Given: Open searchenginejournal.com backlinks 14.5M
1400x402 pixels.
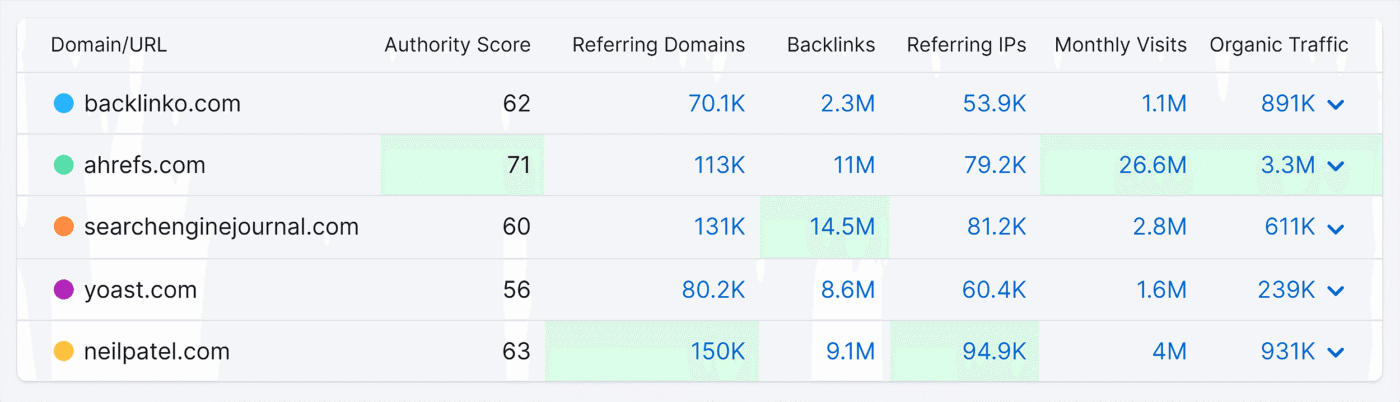Looking at the screenshot, I should (x=843, y=227).
